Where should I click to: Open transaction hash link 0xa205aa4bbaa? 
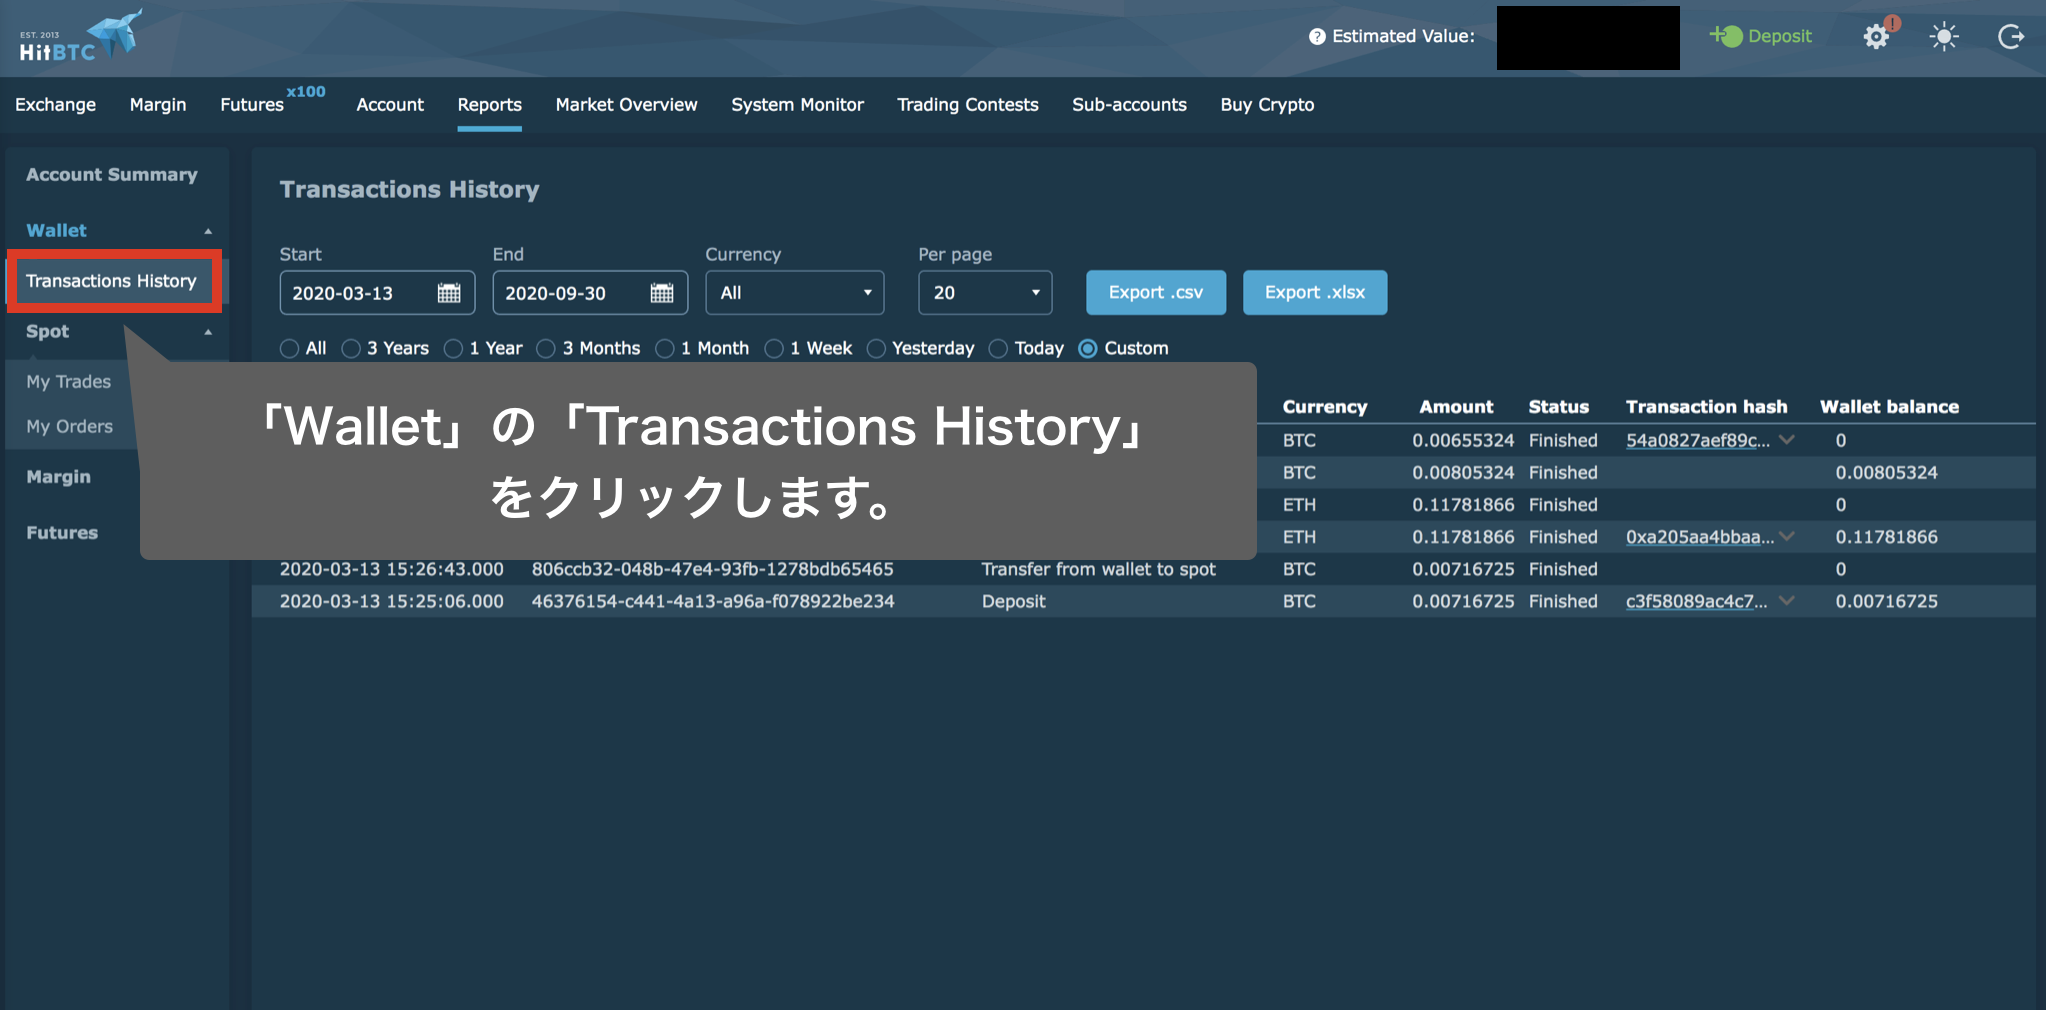[x=1700, y=537]
